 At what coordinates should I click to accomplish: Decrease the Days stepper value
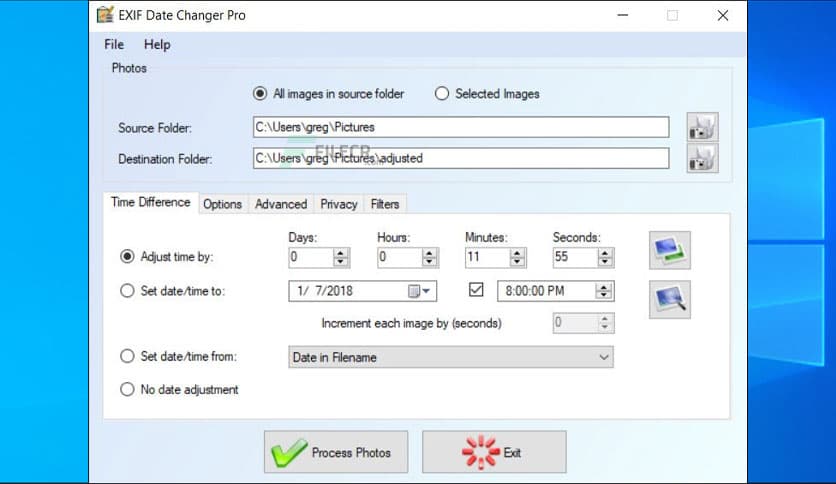tap(341, 262)
